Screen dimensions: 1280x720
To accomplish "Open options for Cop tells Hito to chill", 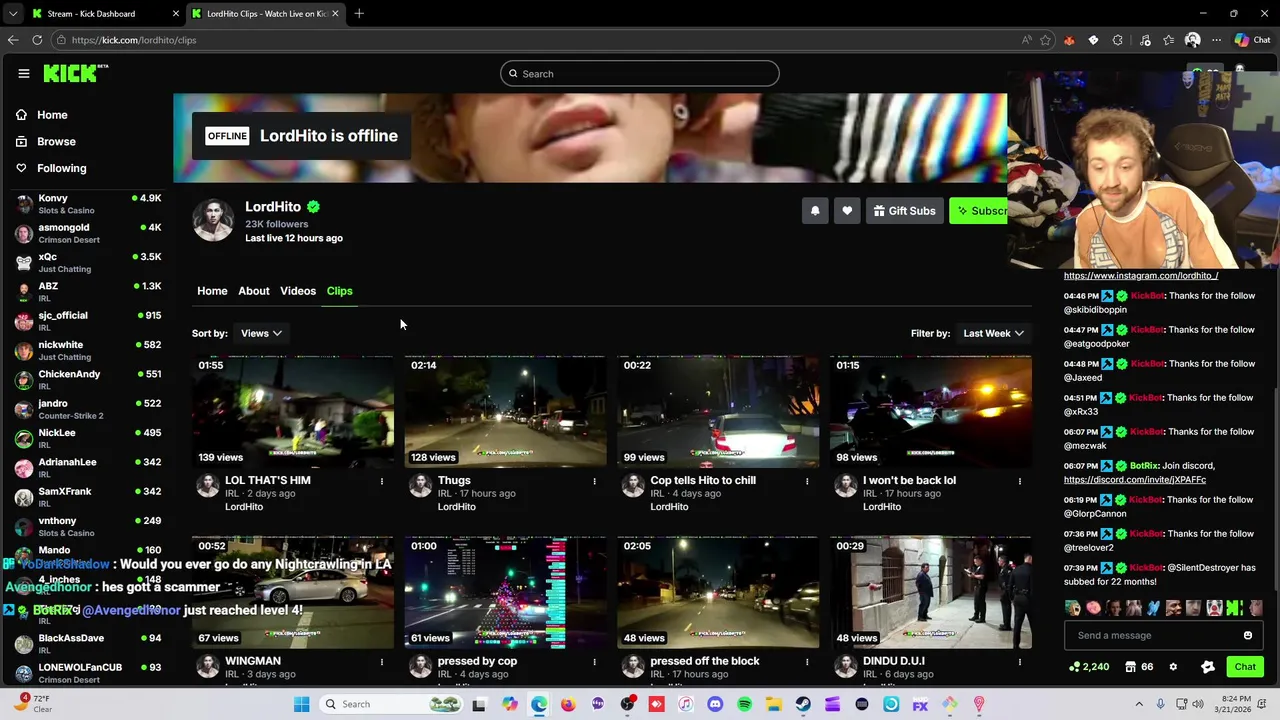I will coord(807,481).
